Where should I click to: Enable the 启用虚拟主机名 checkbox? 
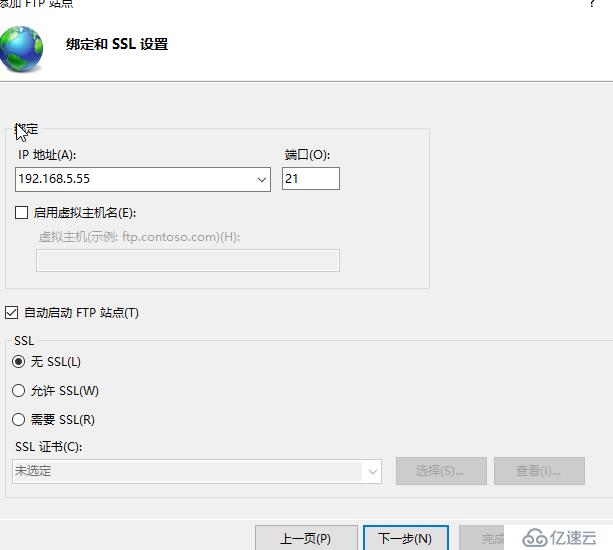coord(21,213)
